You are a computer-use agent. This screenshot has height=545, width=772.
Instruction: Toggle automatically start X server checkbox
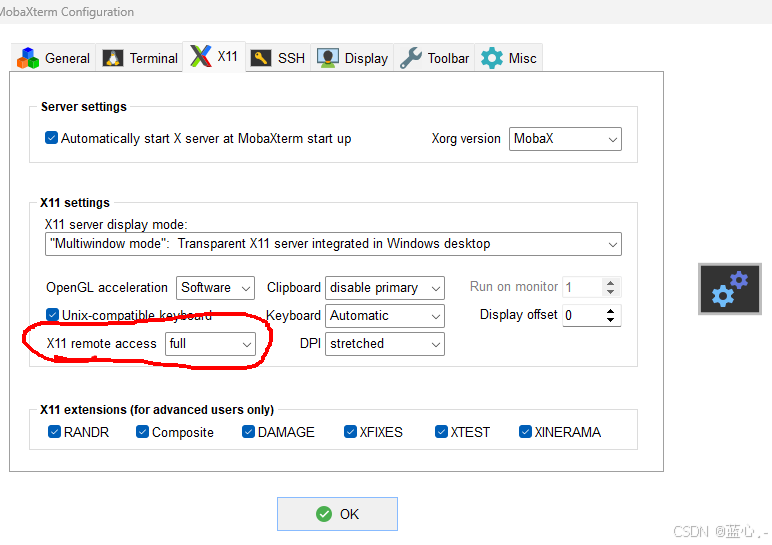click(51, 138)
